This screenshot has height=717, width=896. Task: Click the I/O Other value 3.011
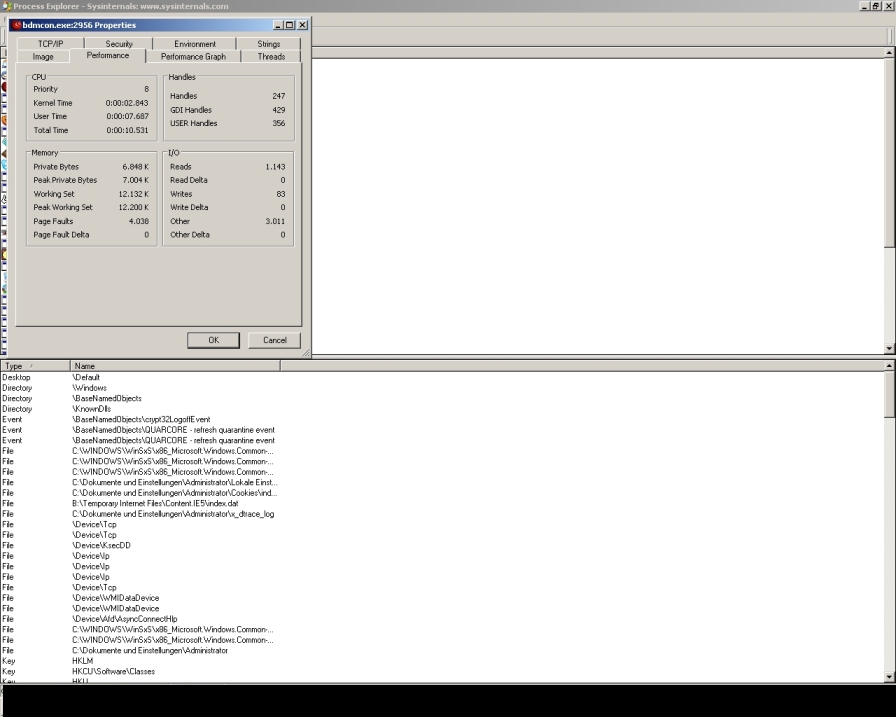point(275,221)
